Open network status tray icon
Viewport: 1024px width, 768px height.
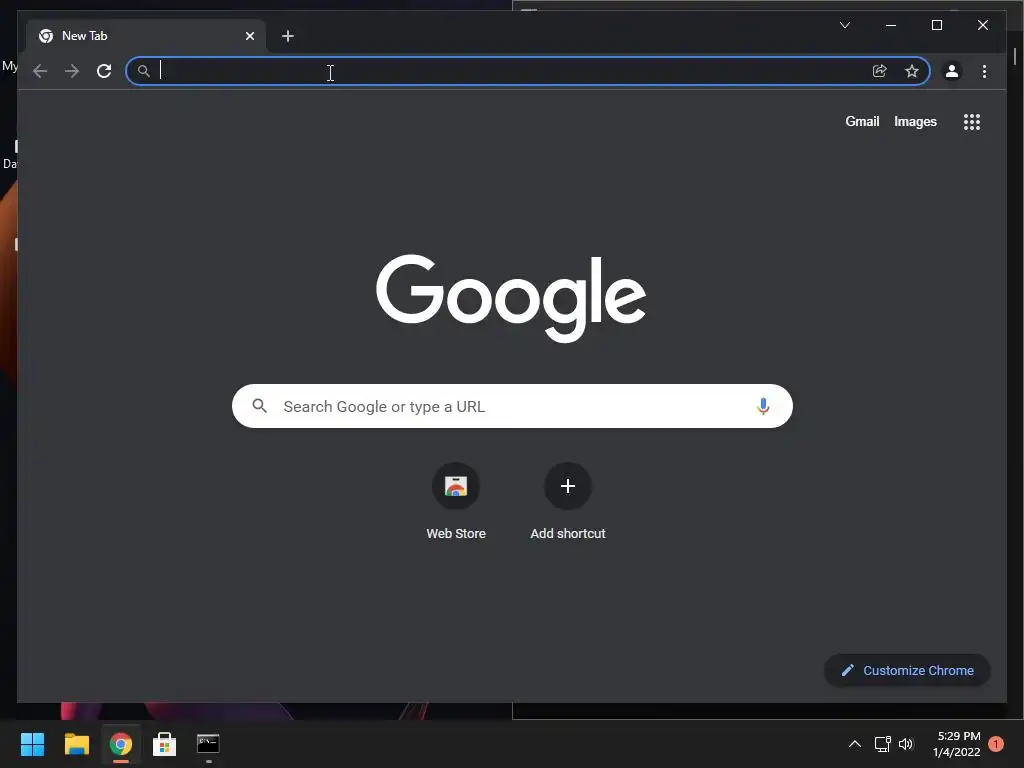pos(882,744)
